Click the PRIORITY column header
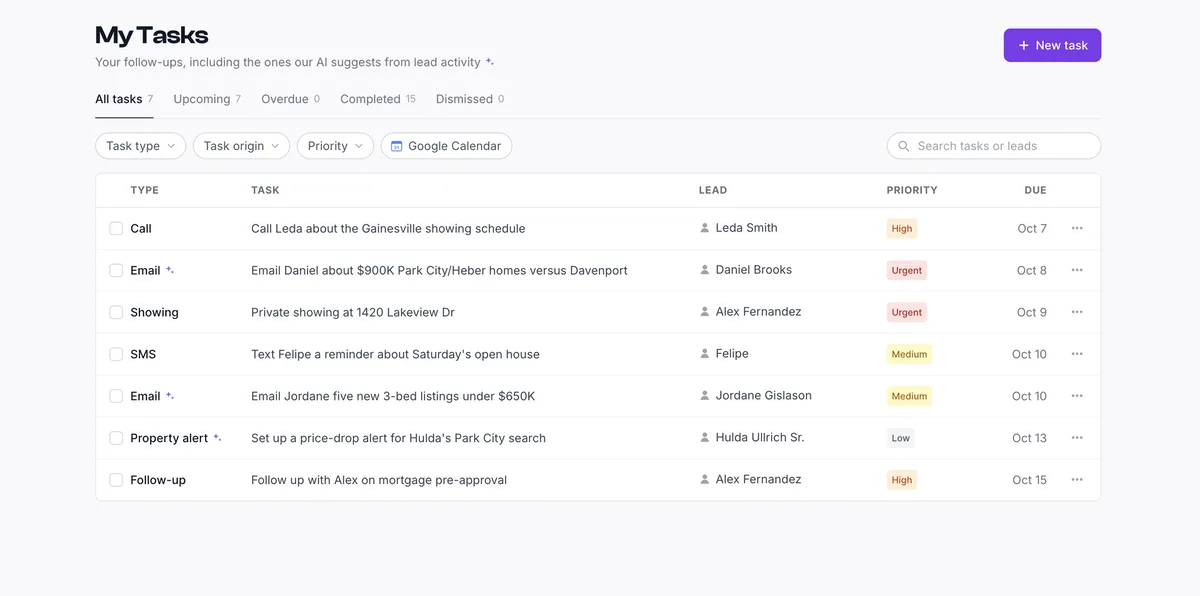The width and height of the screenshot is (1200, 596). point(912,190)
